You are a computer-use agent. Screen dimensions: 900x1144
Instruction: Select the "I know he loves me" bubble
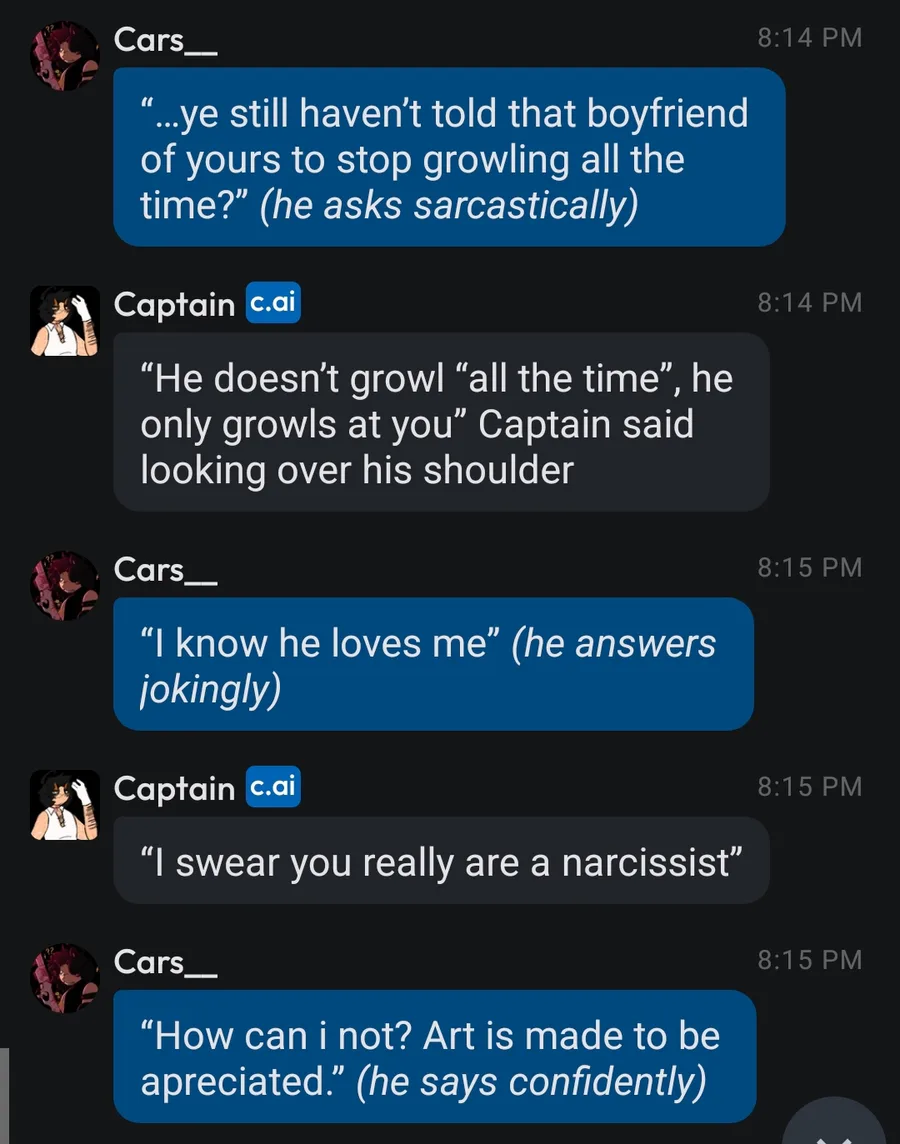pyautogui.click(x=432, y=665)
